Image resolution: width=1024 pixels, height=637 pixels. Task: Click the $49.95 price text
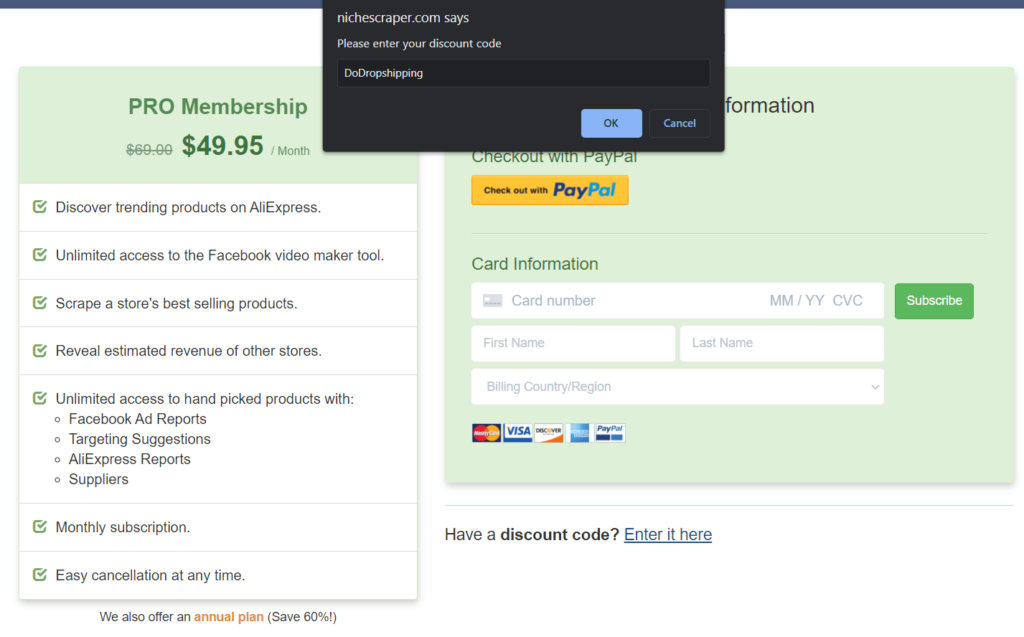tap(223, 146)
